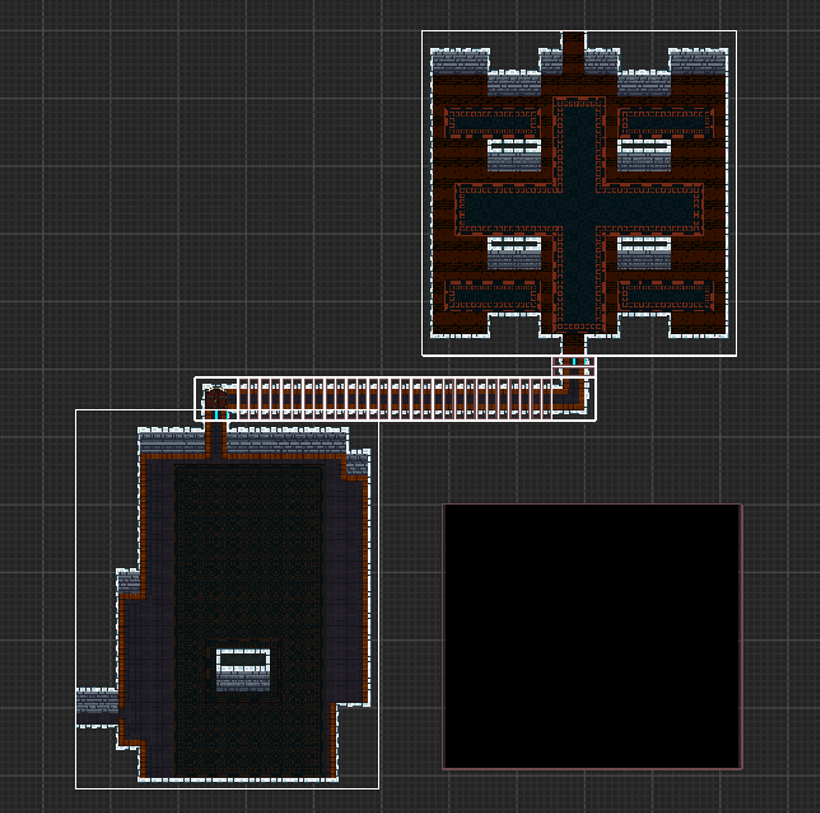Select the lower-right rectangular pit in the cross room

666,293
